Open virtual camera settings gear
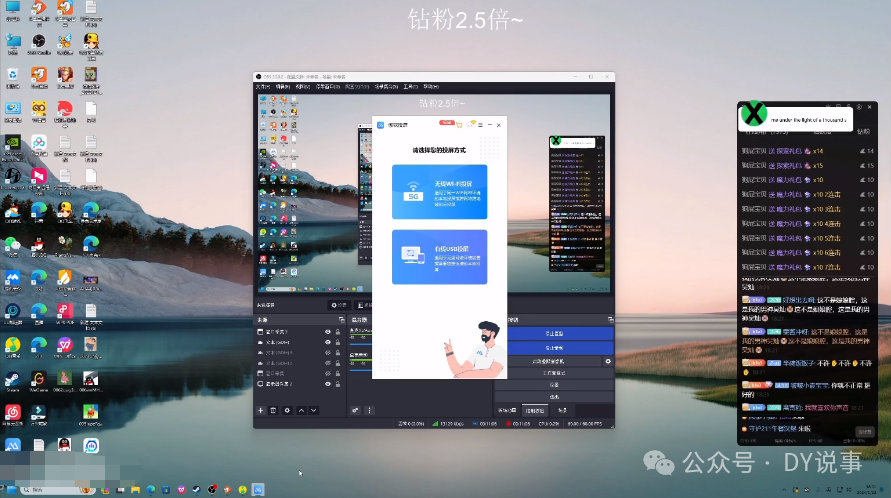Screen dimensions: 891x498 tap(608, 362)
